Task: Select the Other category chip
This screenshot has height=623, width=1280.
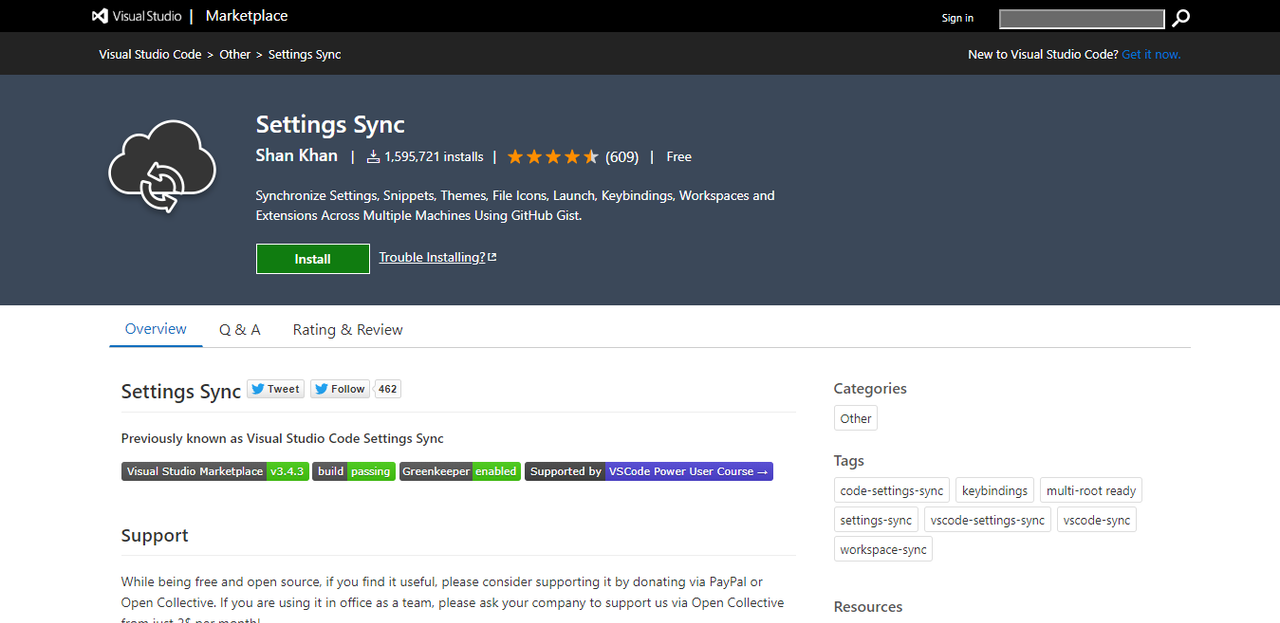Action: click(856, 419)
